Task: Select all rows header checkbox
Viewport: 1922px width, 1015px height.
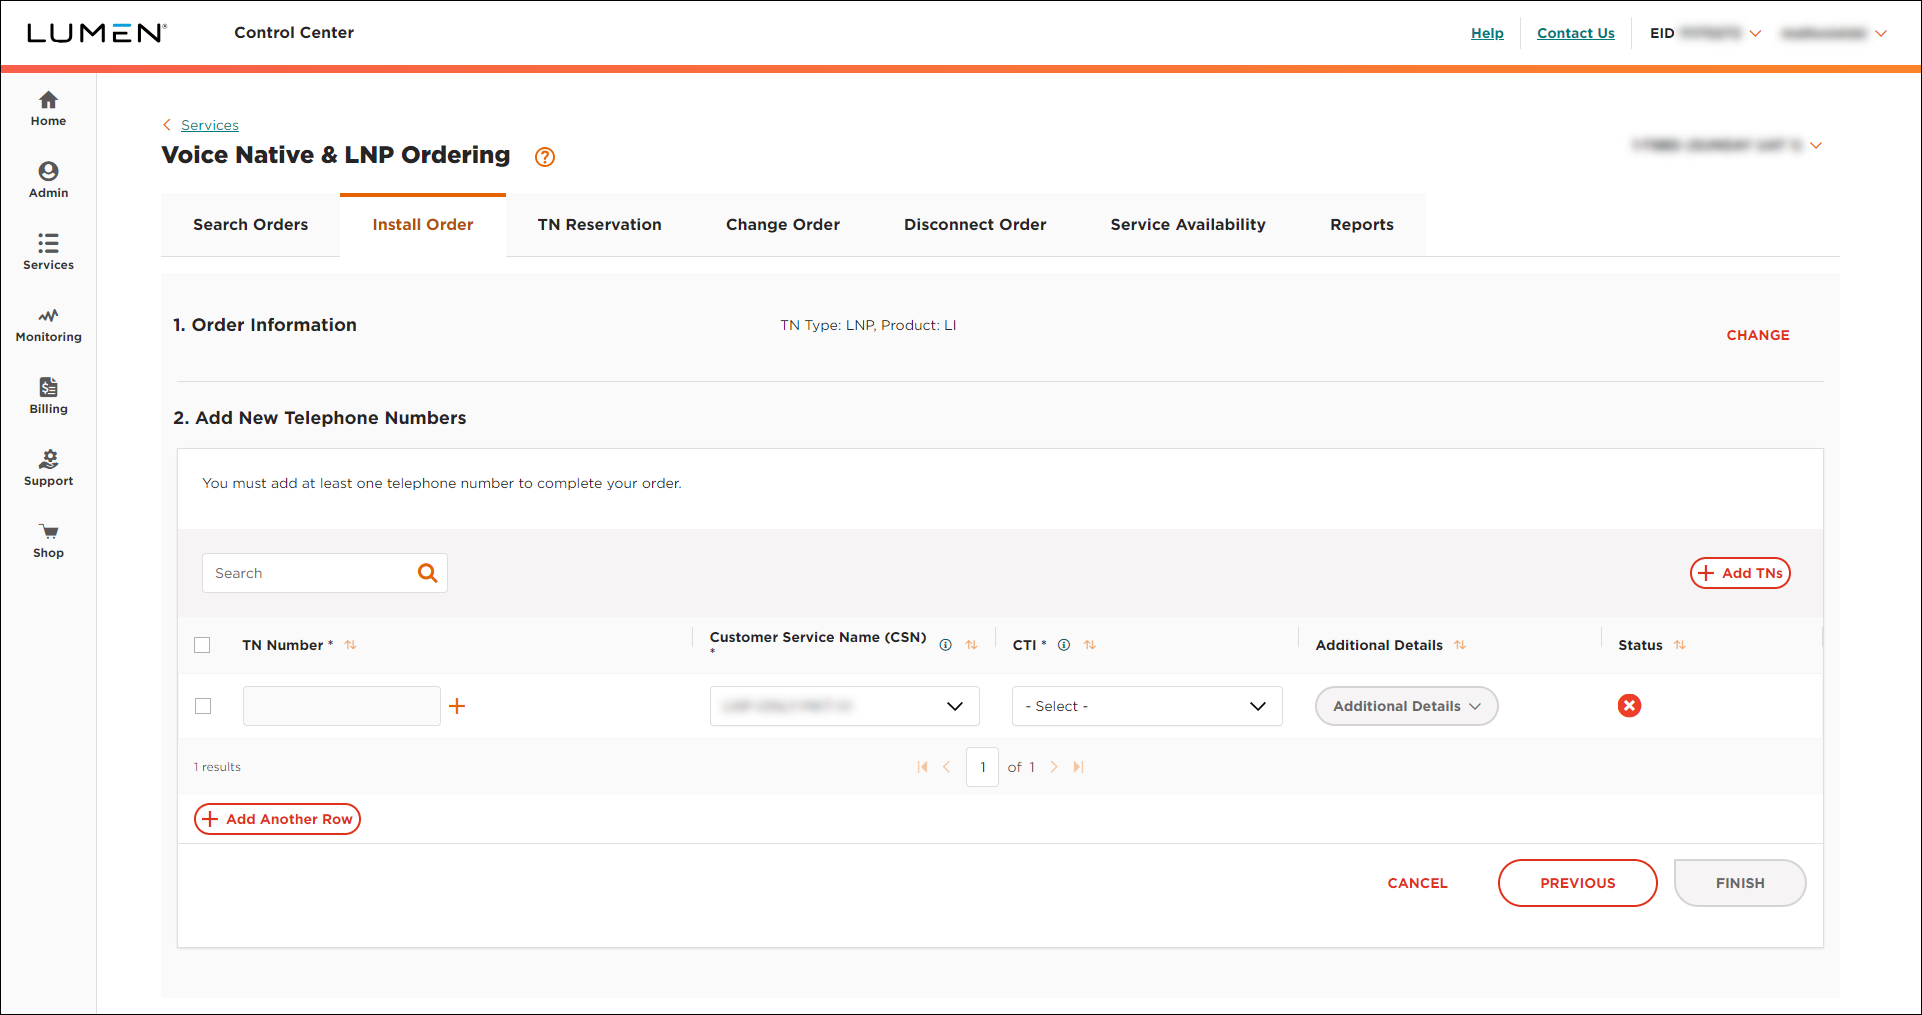Action: tap(202, 645)
